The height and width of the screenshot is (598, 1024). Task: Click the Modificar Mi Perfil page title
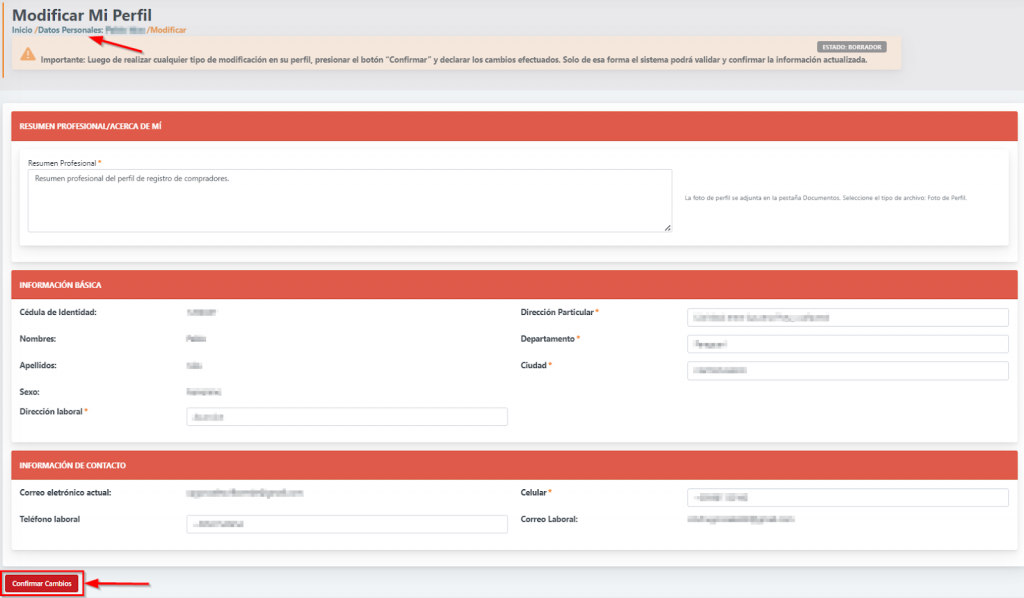pos(82,15)
